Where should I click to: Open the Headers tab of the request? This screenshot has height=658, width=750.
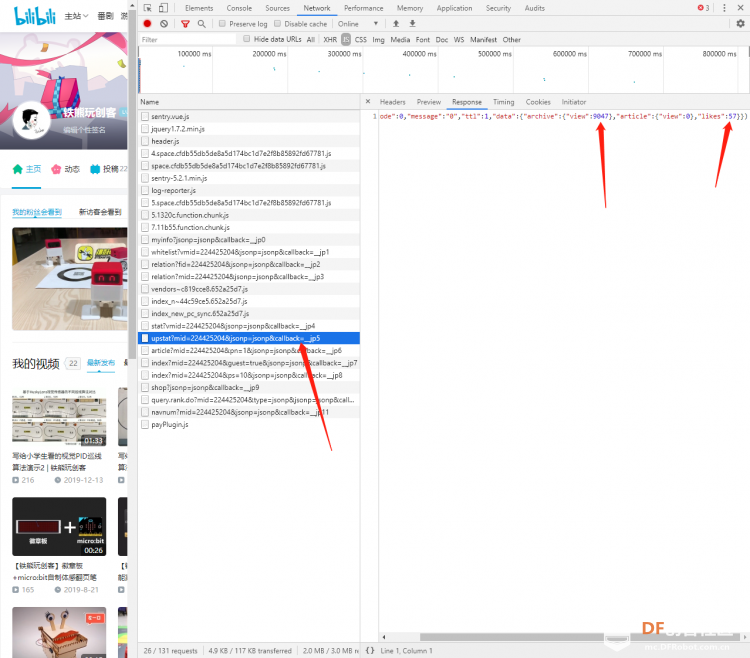point(393,102)
